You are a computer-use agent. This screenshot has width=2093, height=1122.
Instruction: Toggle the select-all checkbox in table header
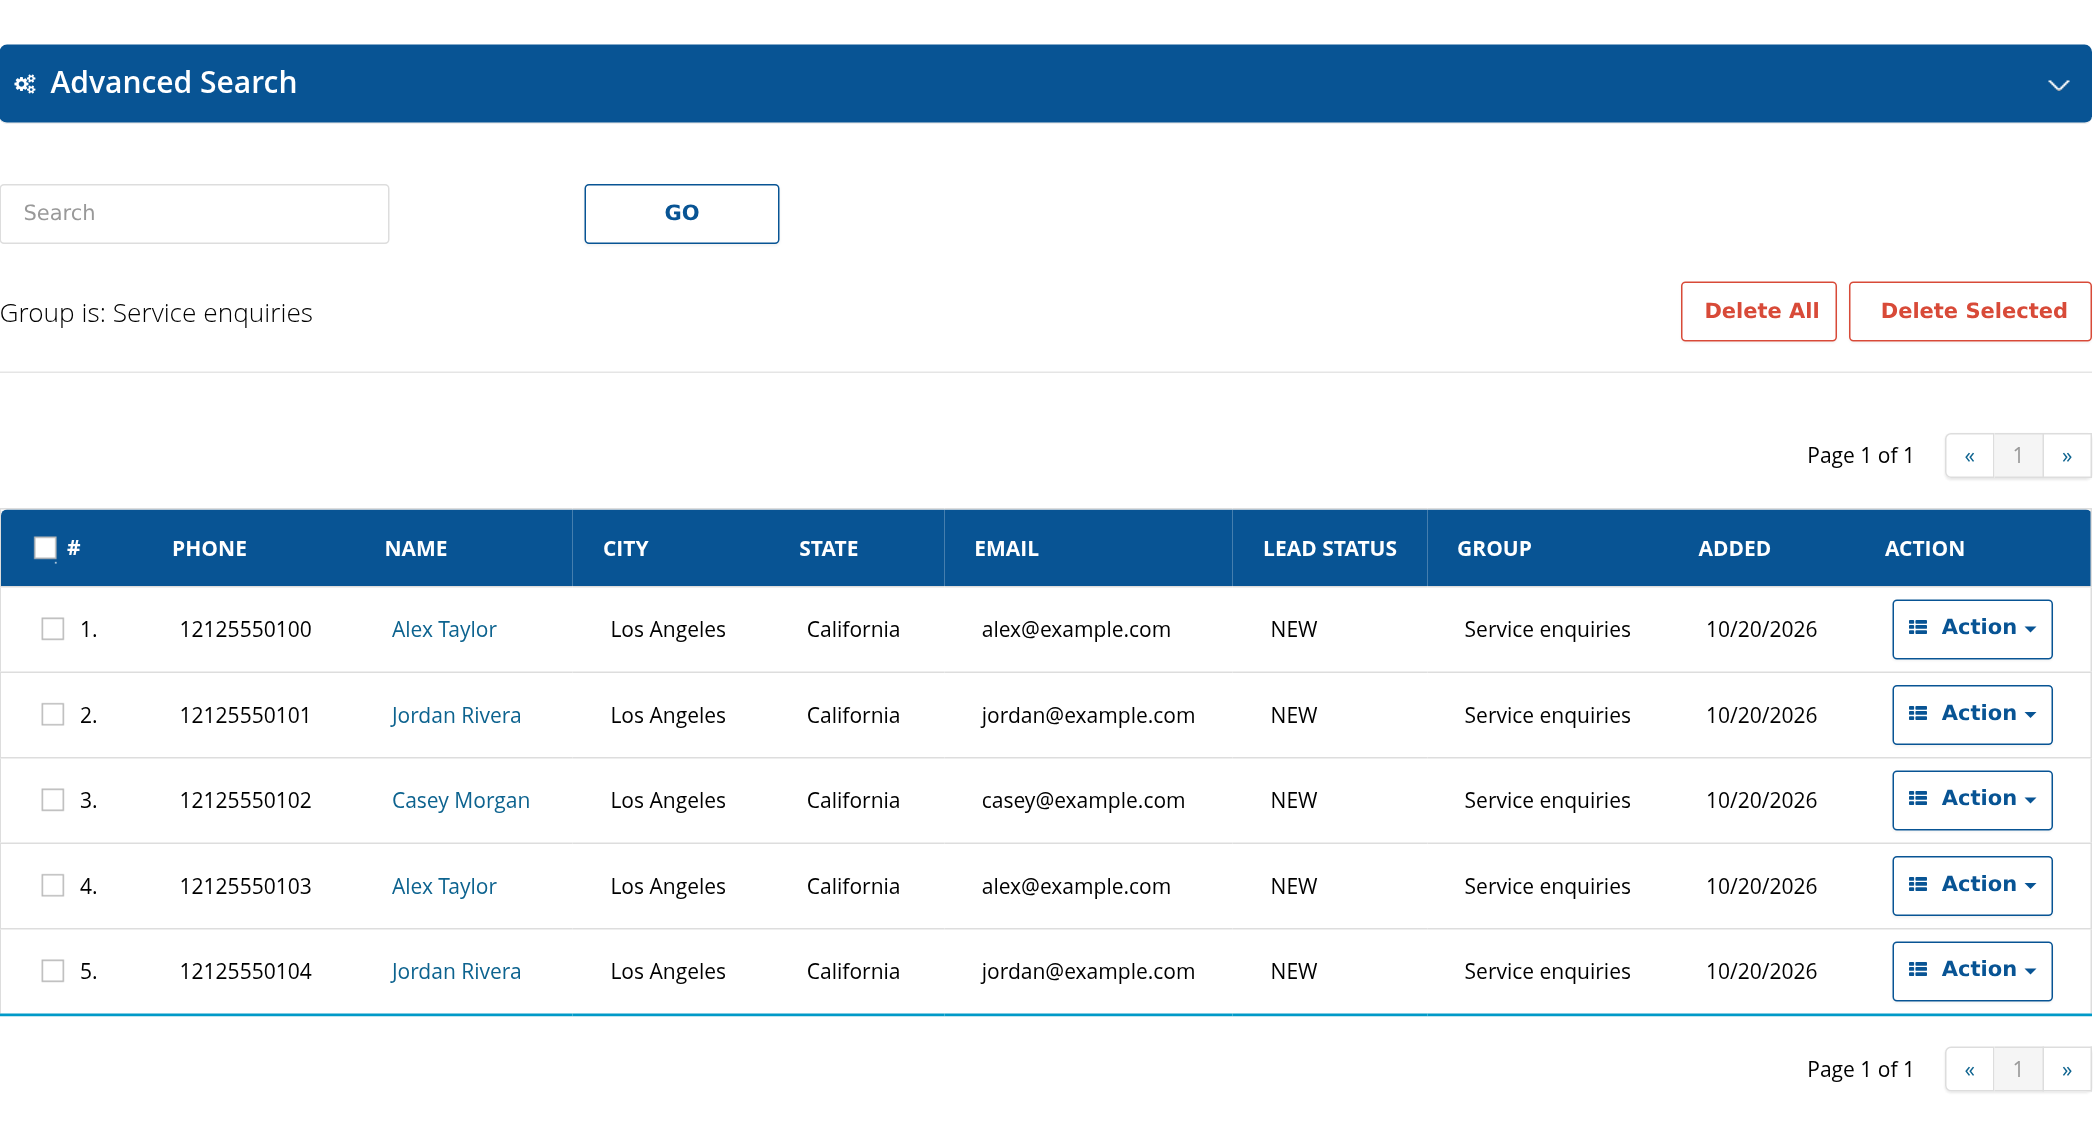[45, 548]
